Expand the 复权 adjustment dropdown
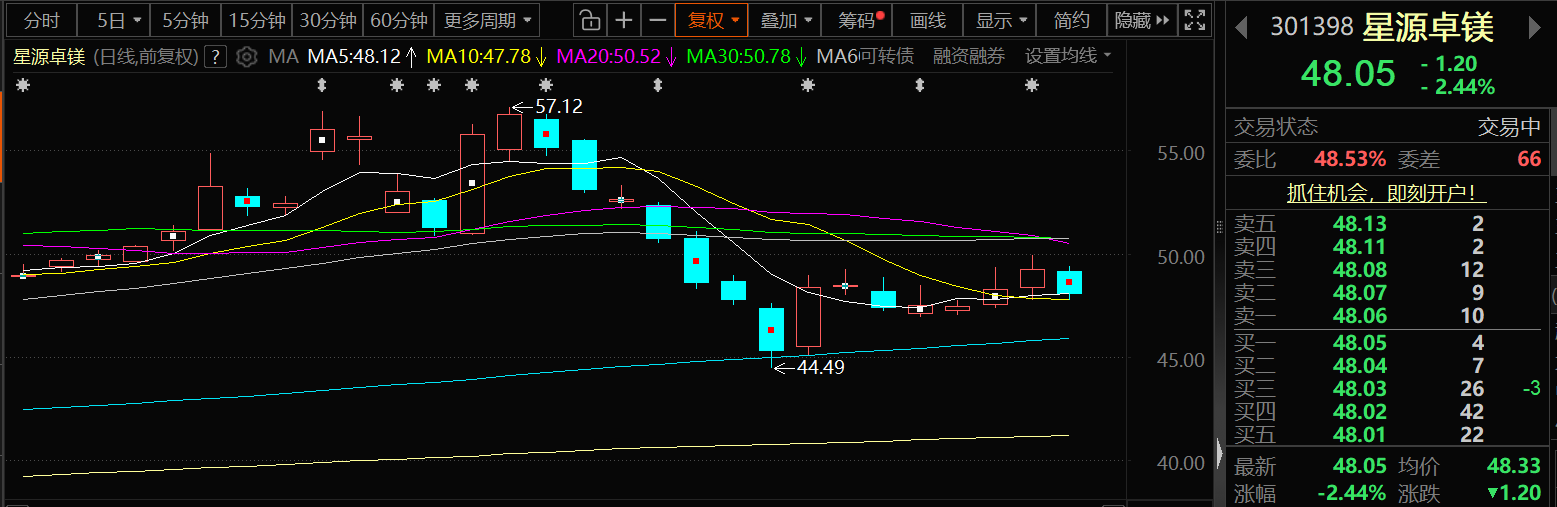Image resolution: width=1557 pixels, height=507 pixels. coord(712,20)
